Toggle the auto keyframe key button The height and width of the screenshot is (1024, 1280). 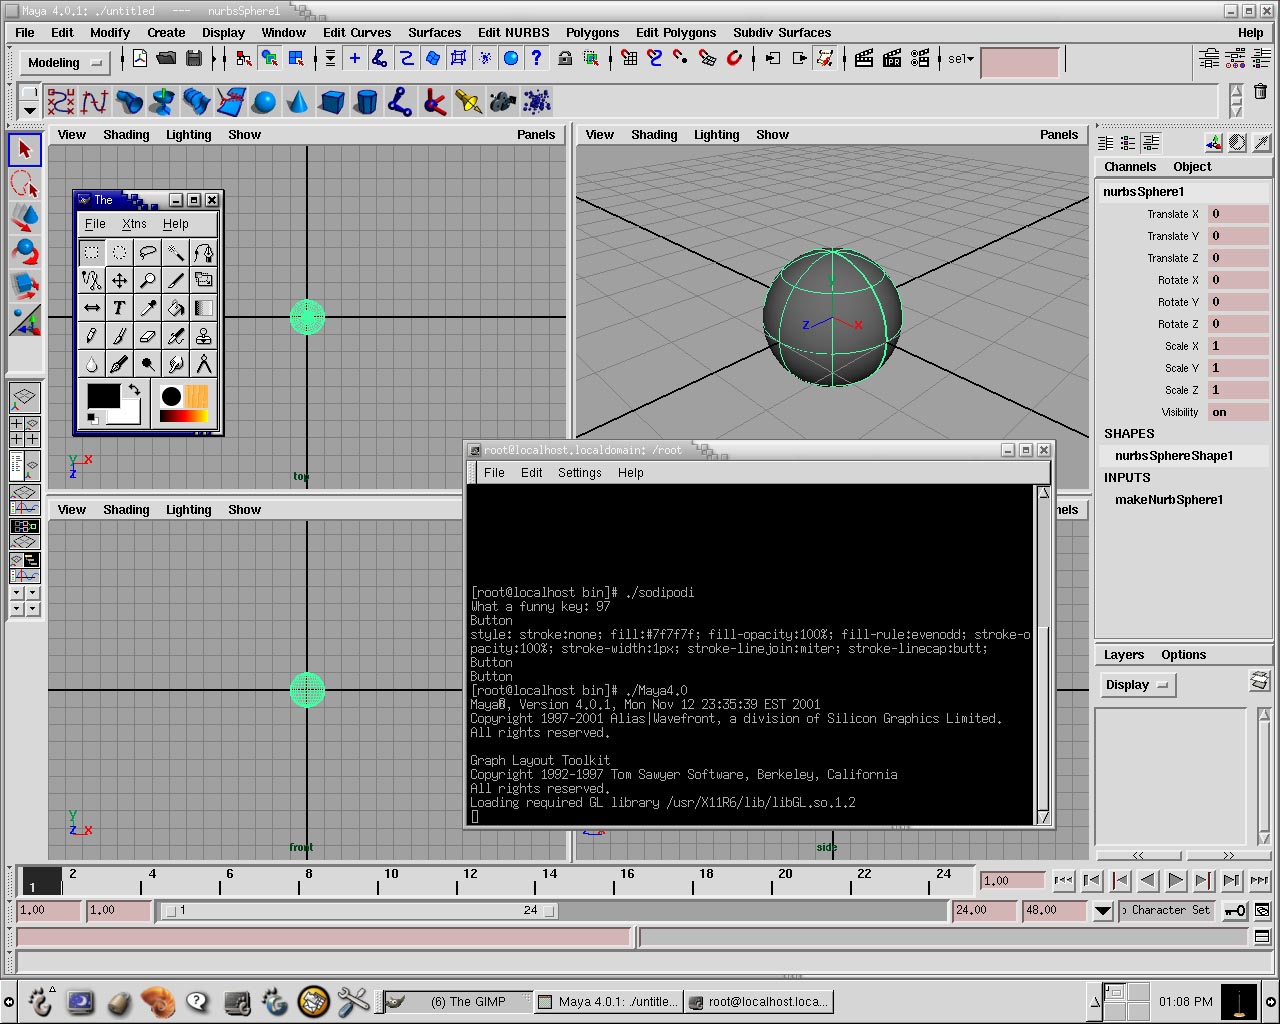(1235, 910)
